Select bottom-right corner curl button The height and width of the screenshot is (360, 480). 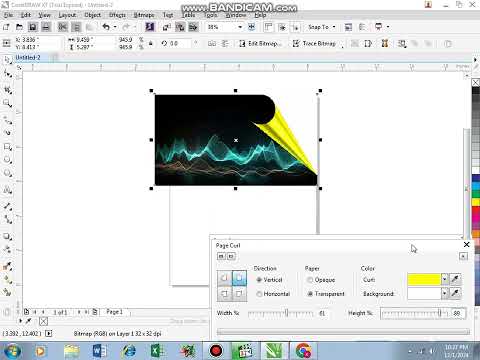[x=239, y=294]
